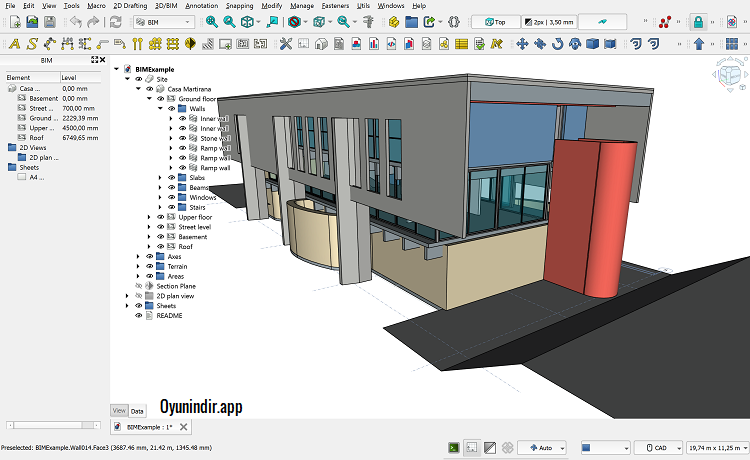Select the Text annotation tool (A icon)

tap(15, 44)
